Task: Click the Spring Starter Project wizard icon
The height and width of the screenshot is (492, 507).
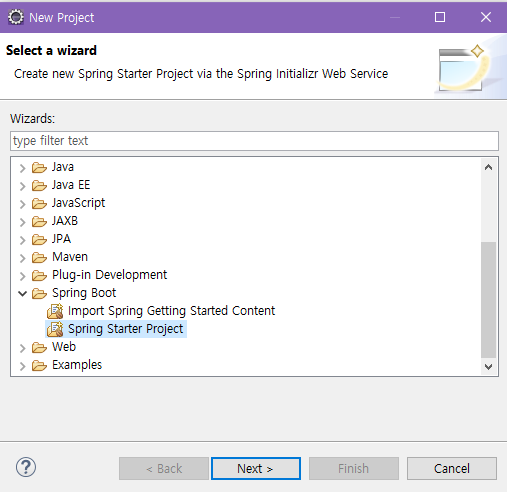Action: click(x=55, y=329)
